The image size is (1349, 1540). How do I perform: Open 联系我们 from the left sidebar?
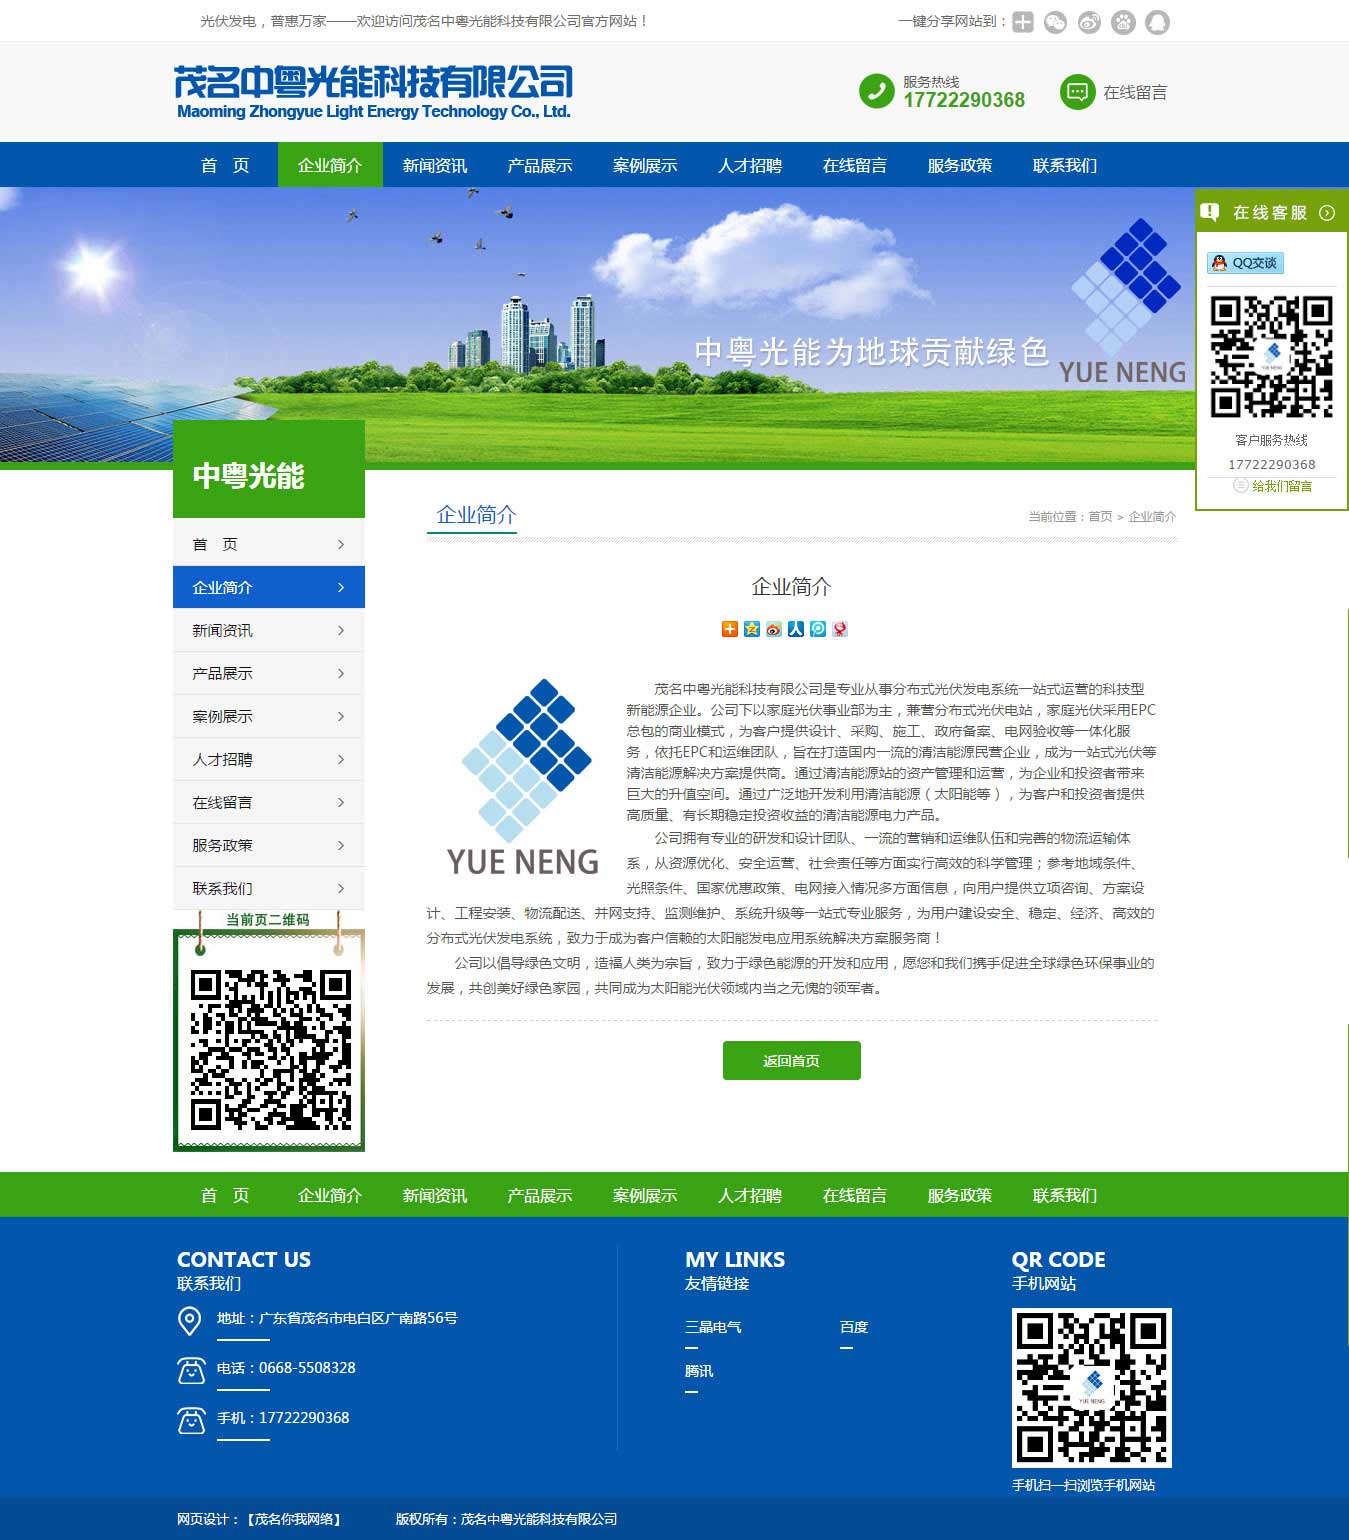tap(223, 889)
